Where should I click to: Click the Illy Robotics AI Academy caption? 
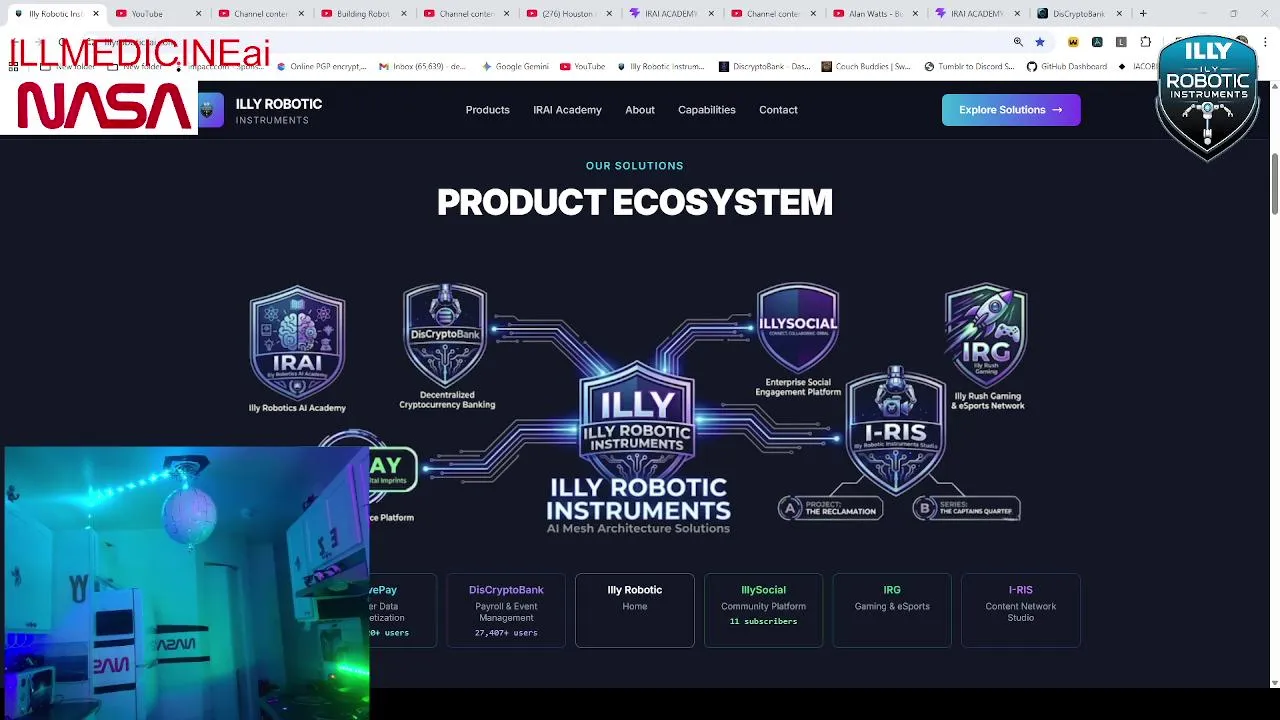pos(297,408)
